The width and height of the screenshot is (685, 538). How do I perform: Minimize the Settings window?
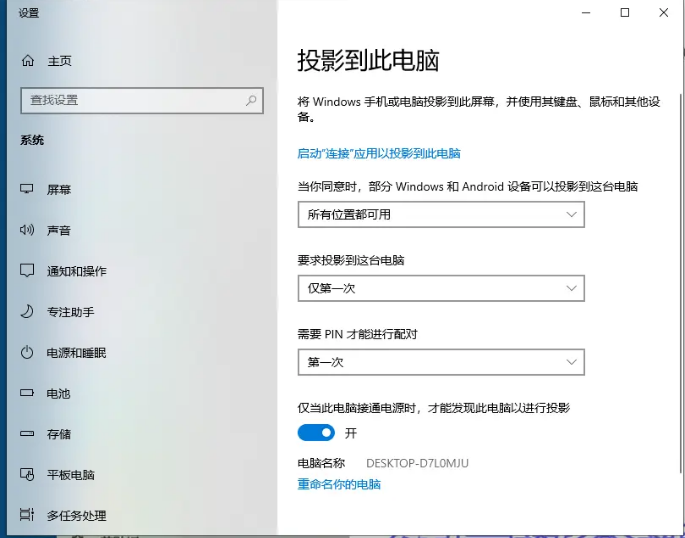[x=586, y=13]
